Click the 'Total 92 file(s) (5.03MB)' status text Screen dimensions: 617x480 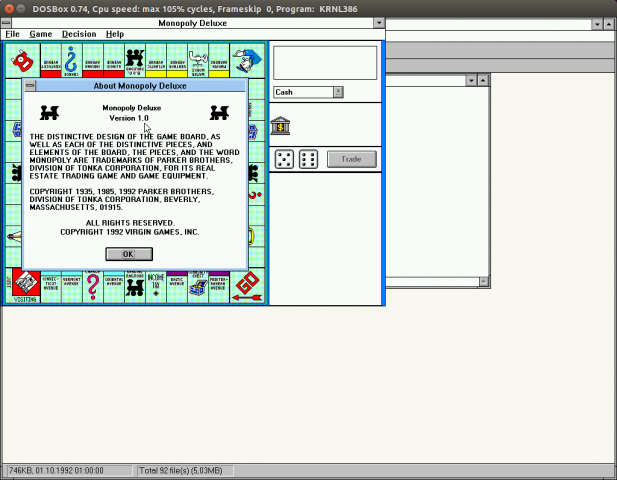point(181,471)
